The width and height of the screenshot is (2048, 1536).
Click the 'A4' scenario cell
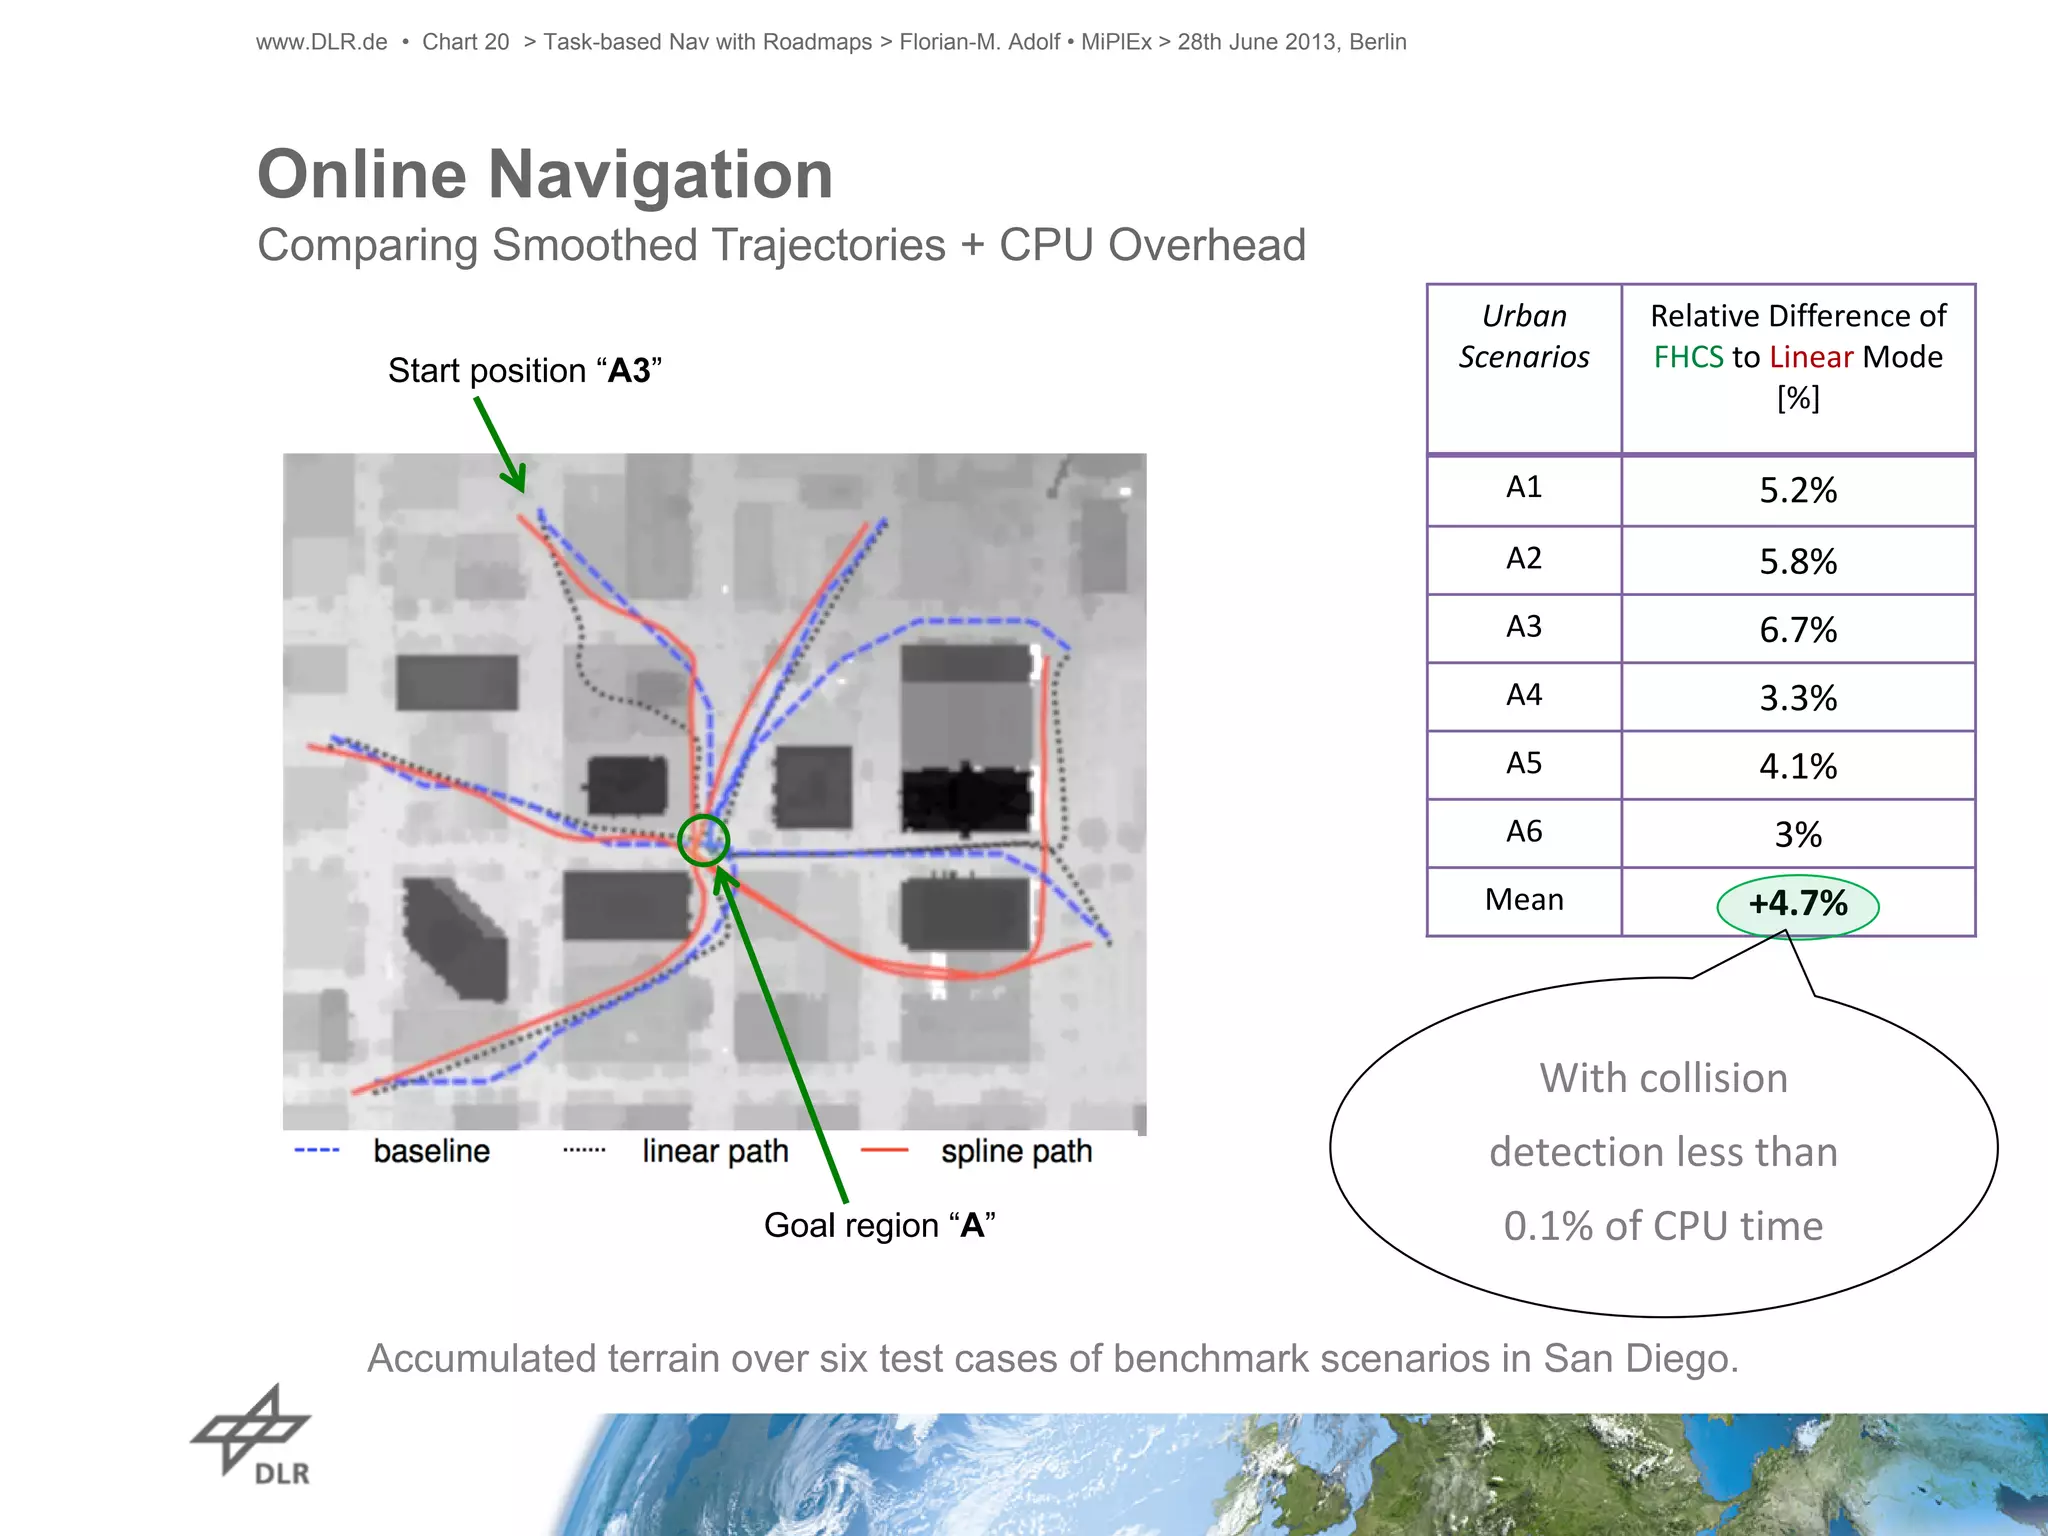tap(1524, 695)
